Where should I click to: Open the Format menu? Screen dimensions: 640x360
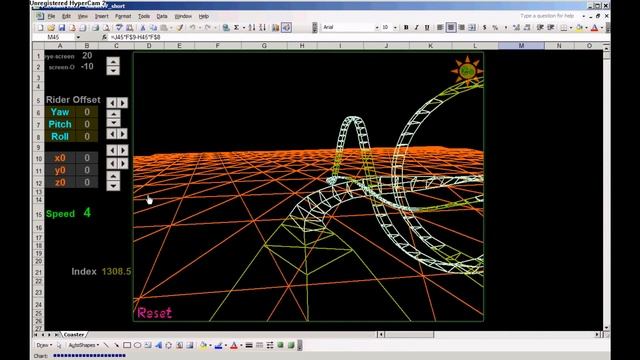pos(123,16)
